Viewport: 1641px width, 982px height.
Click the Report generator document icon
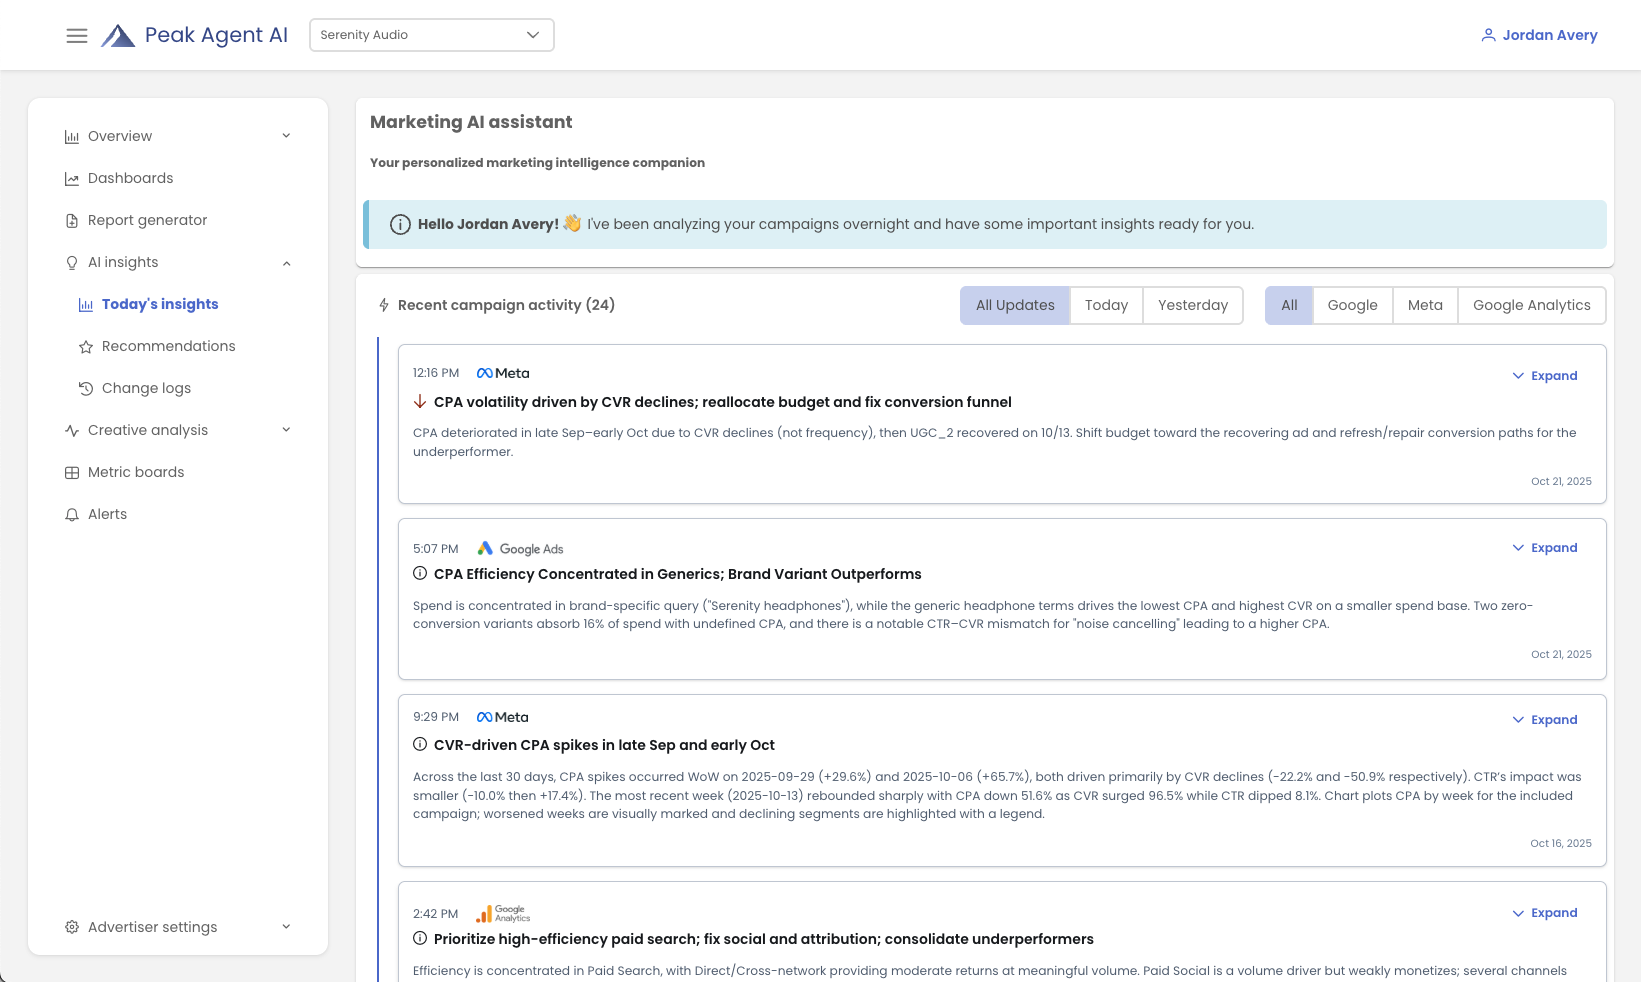coord(71,220)
